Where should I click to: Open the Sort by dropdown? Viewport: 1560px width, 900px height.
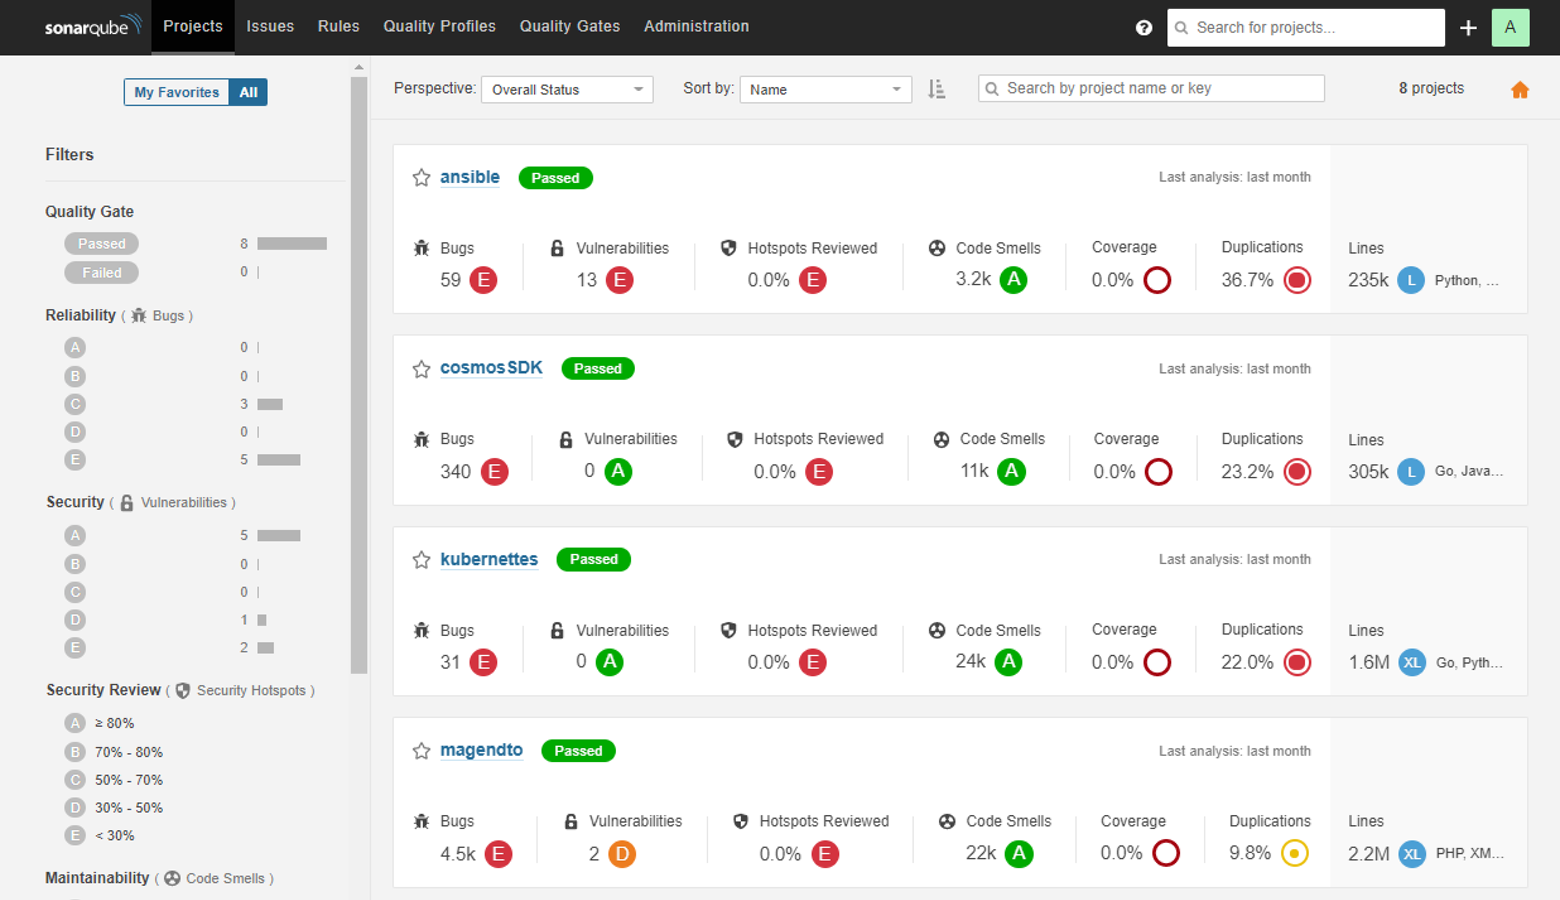(x=824, y=89)
